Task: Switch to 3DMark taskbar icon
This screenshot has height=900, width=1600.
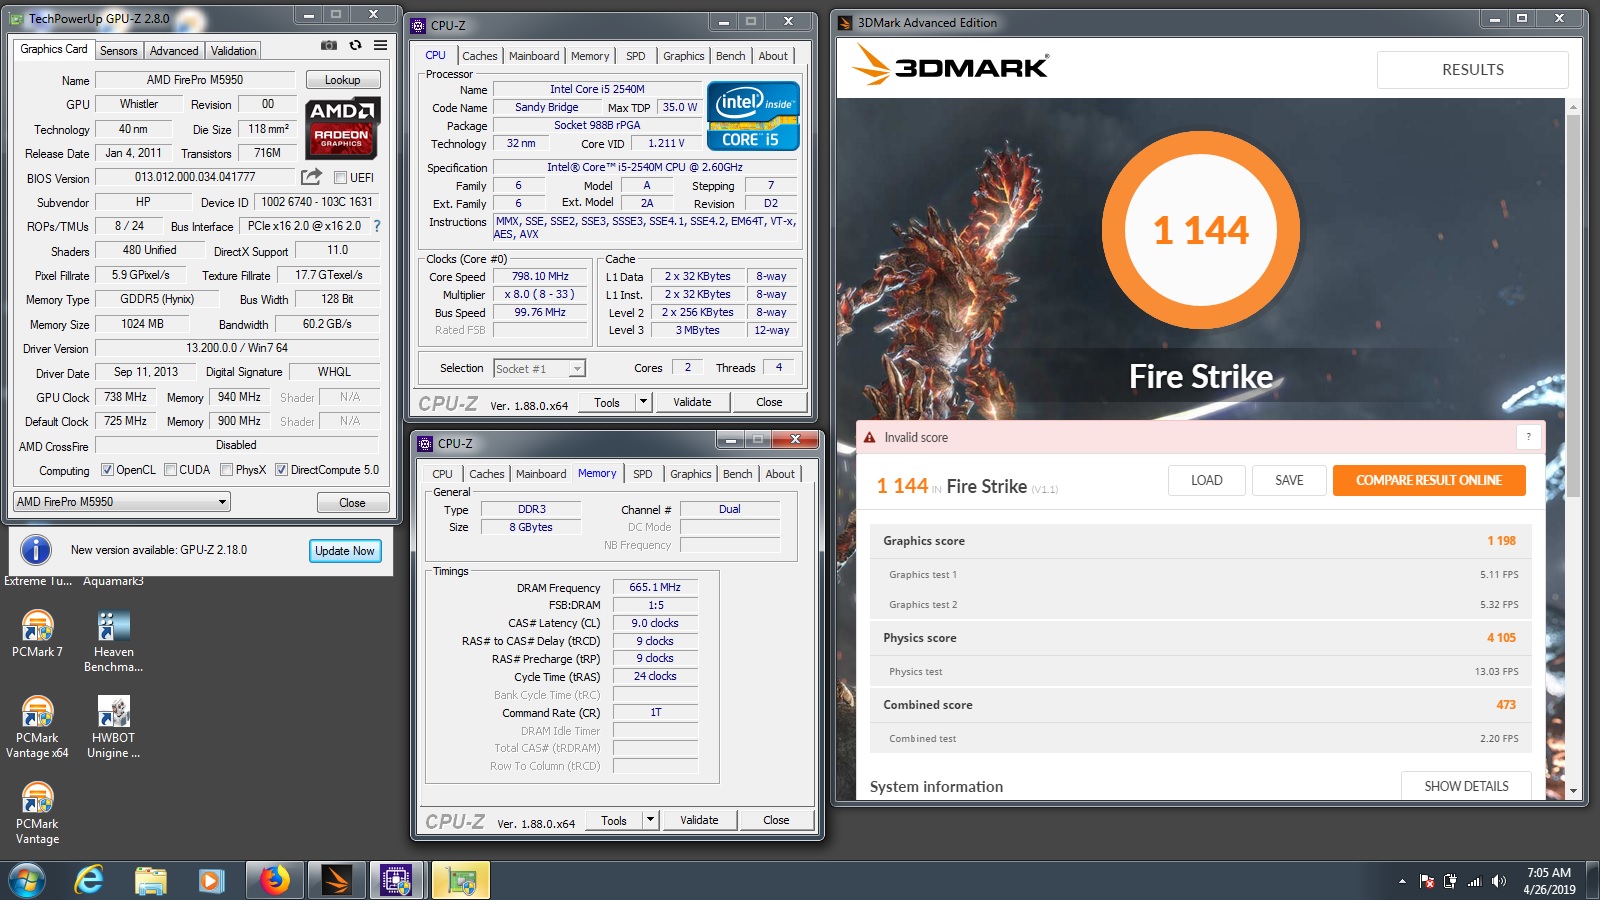Action: coord(336,881)
